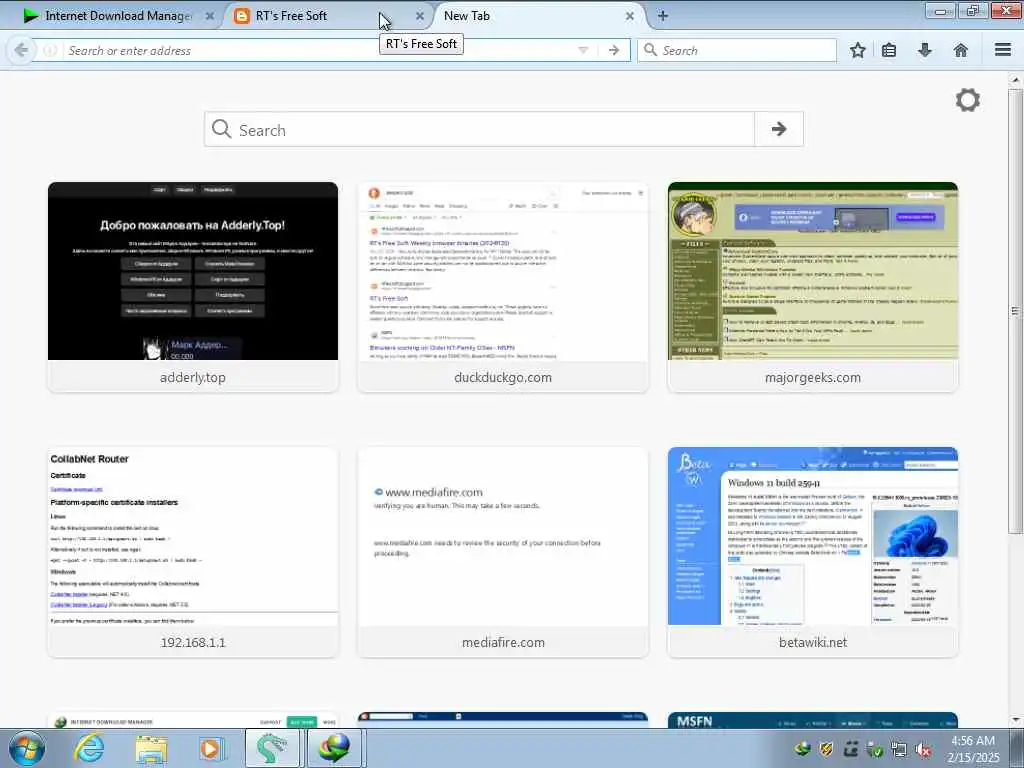This screenshot has width=1024, height=768.
Task: Click the majorgeeks.com site label
Action: coord(812,377)
